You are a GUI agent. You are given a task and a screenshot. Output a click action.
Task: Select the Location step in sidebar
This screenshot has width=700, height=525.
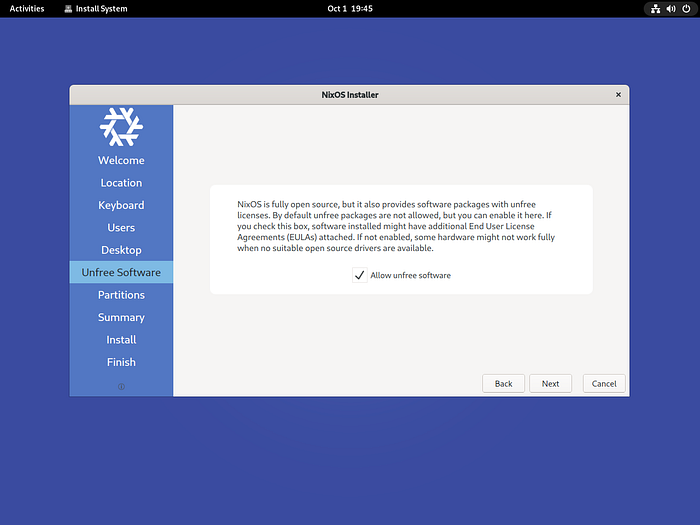121,183
